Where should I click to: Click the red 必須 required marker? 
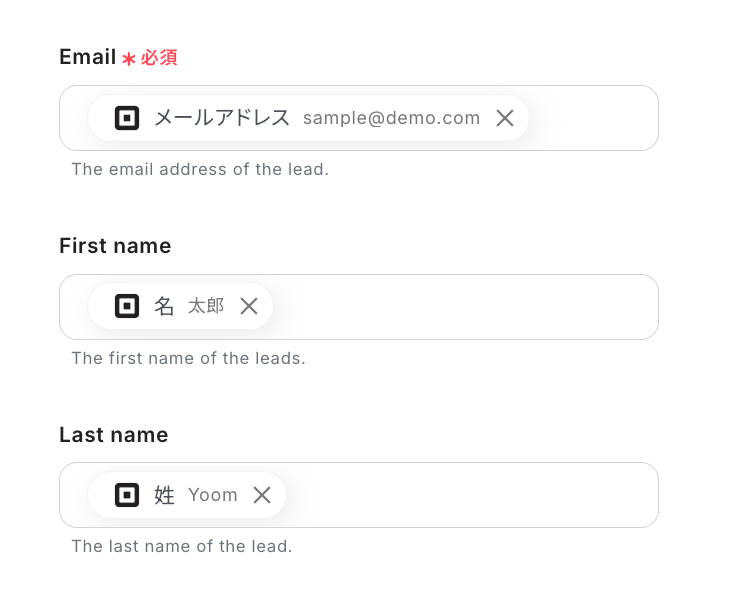tap(158, 58)
